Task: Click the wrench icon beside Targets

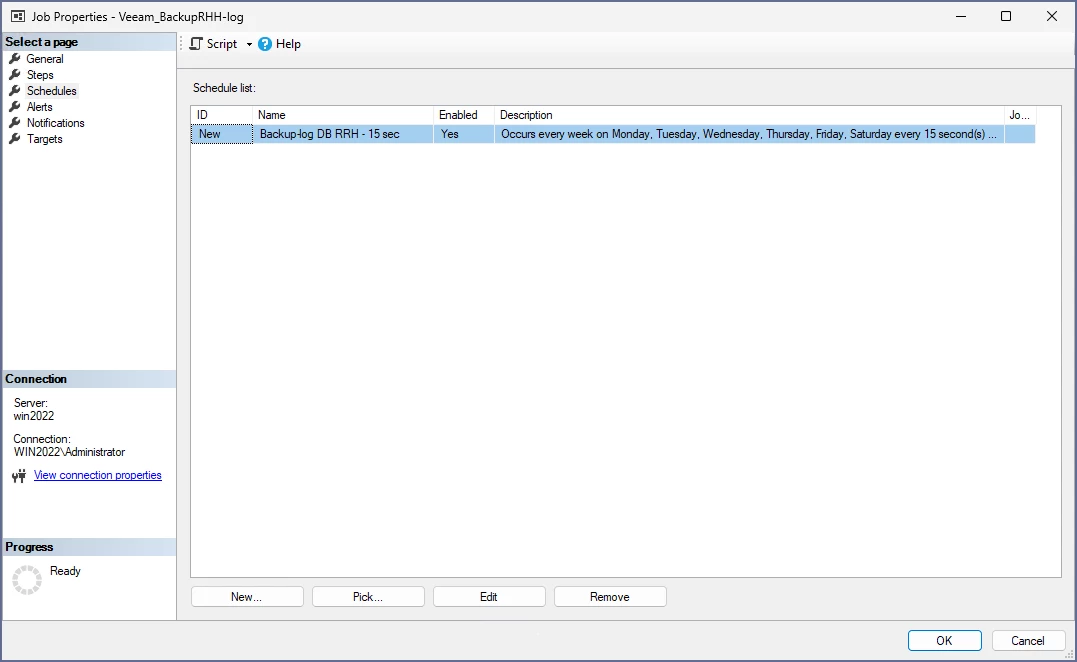Action: [x=14, y=138]
